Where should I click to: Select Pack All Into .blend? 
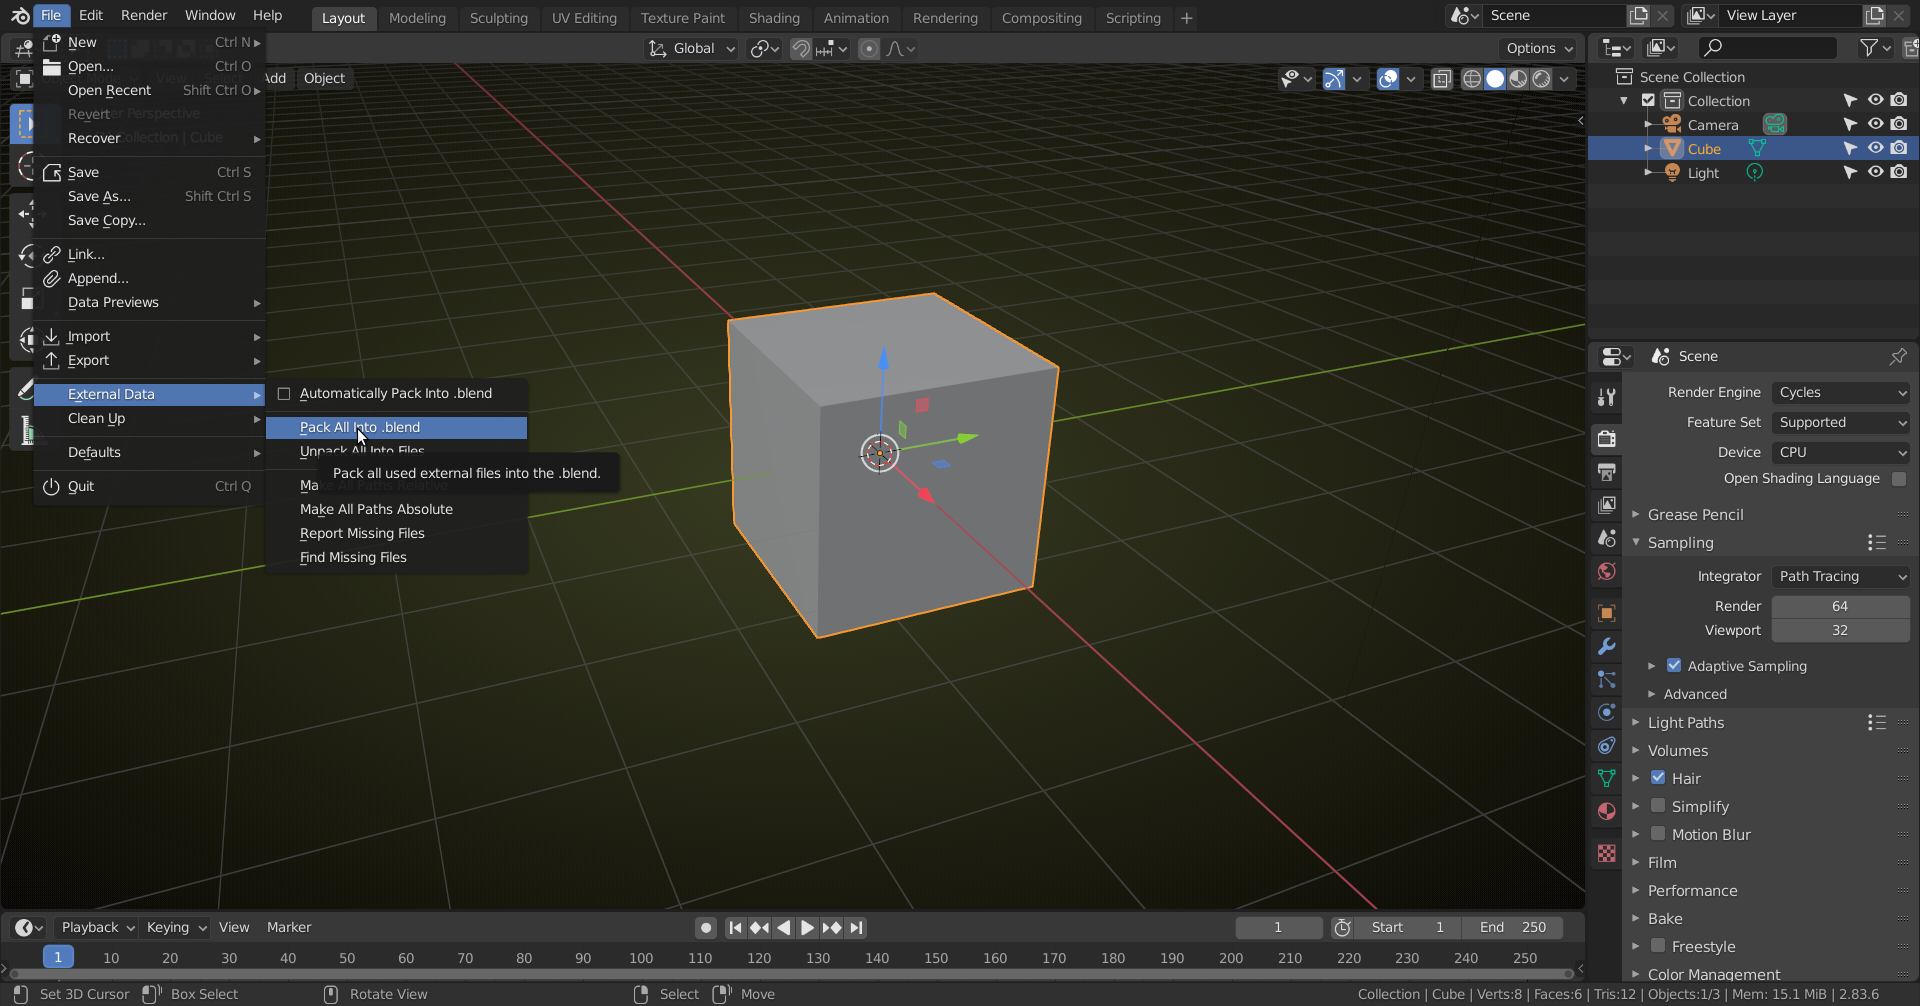(396, 428)
